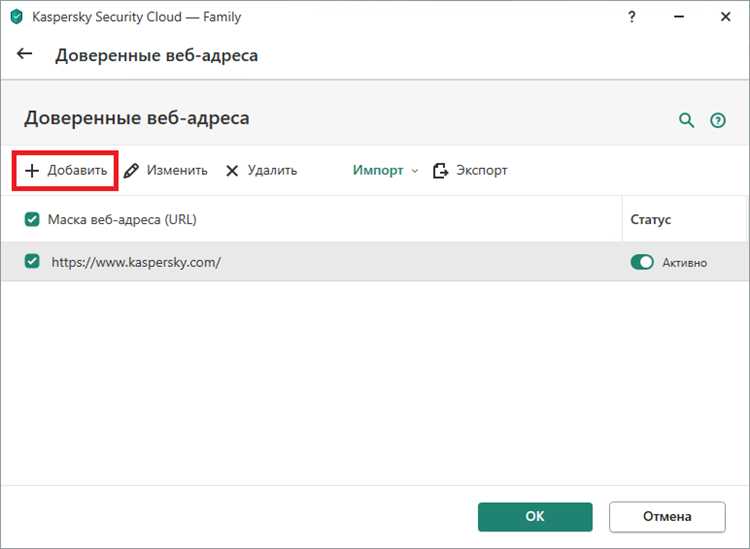Confirm with the OK button
The height and width of the screenshot is (549, 750).
click(x=535, y=516)
